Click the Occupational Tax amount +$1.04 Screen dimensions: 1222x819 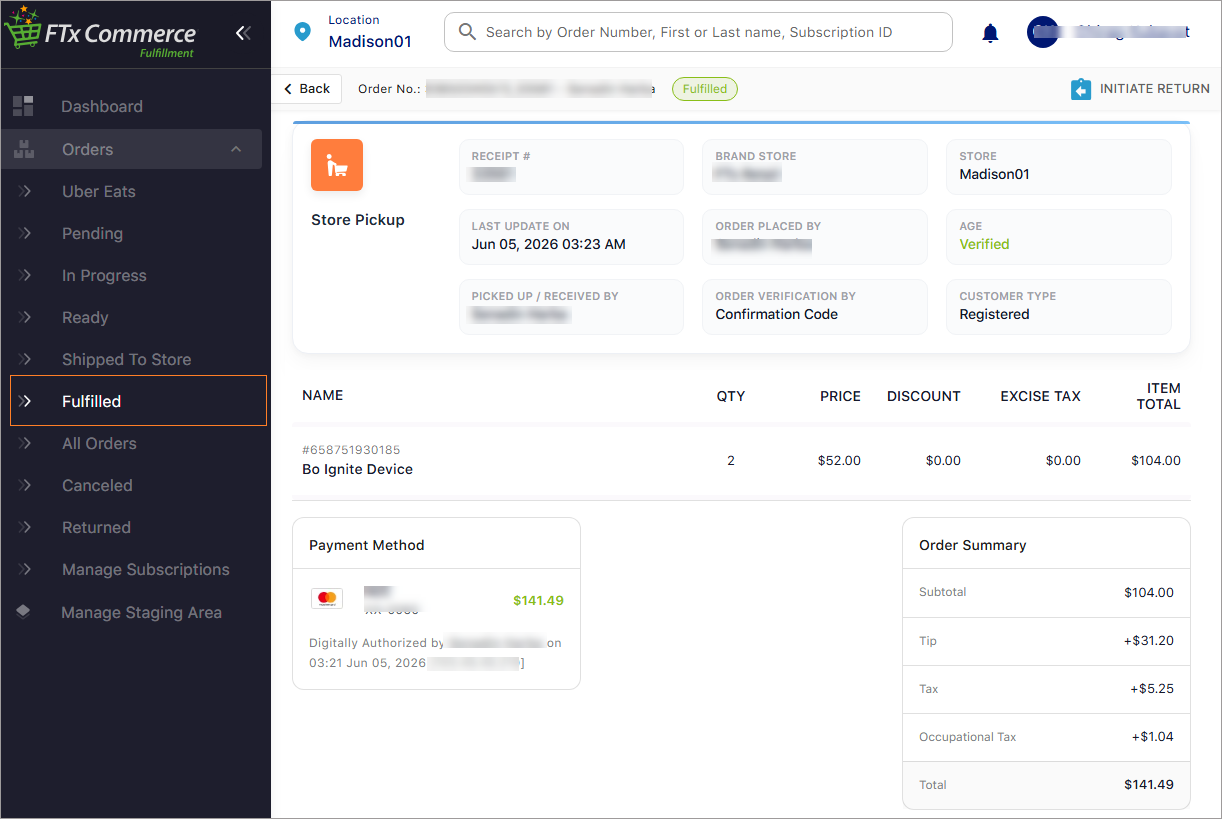click(x=1153, y=737)
